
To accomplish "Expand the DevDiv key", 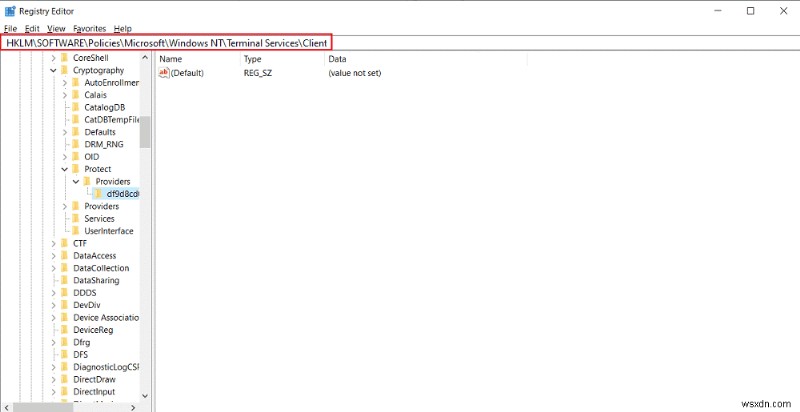I will (54, 305).
